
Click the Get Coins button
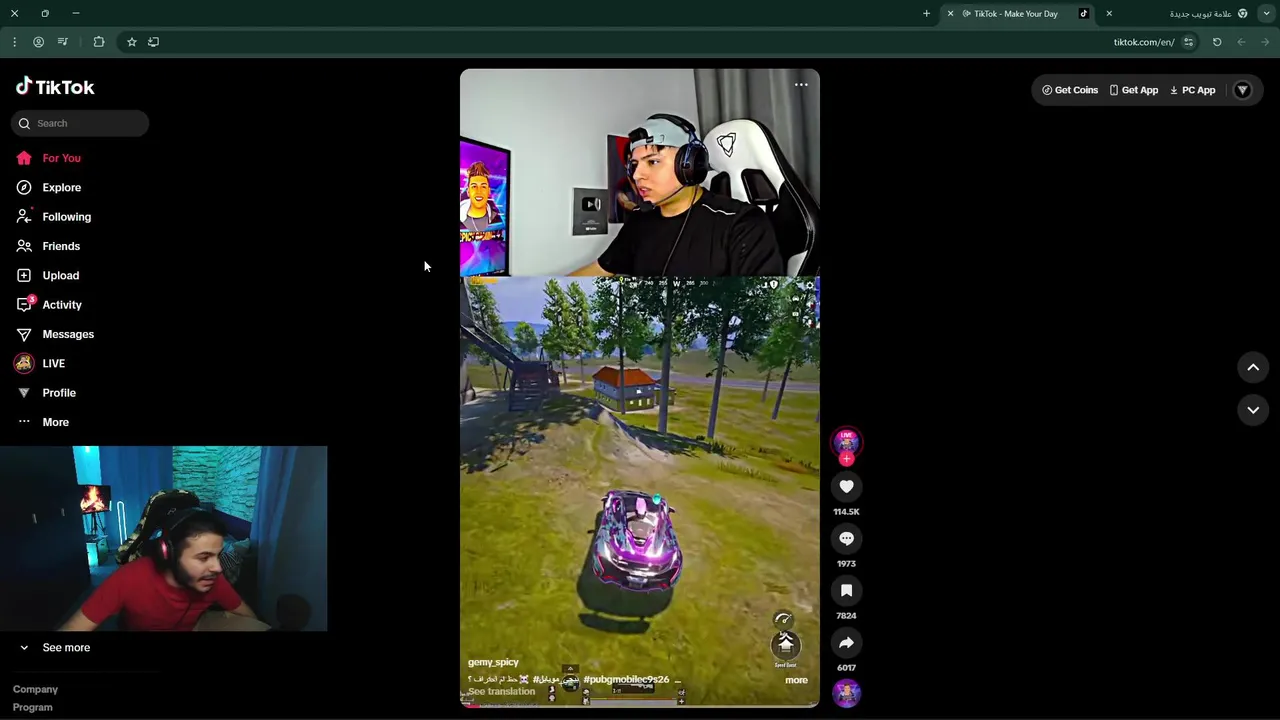[x=1070, y=90]
